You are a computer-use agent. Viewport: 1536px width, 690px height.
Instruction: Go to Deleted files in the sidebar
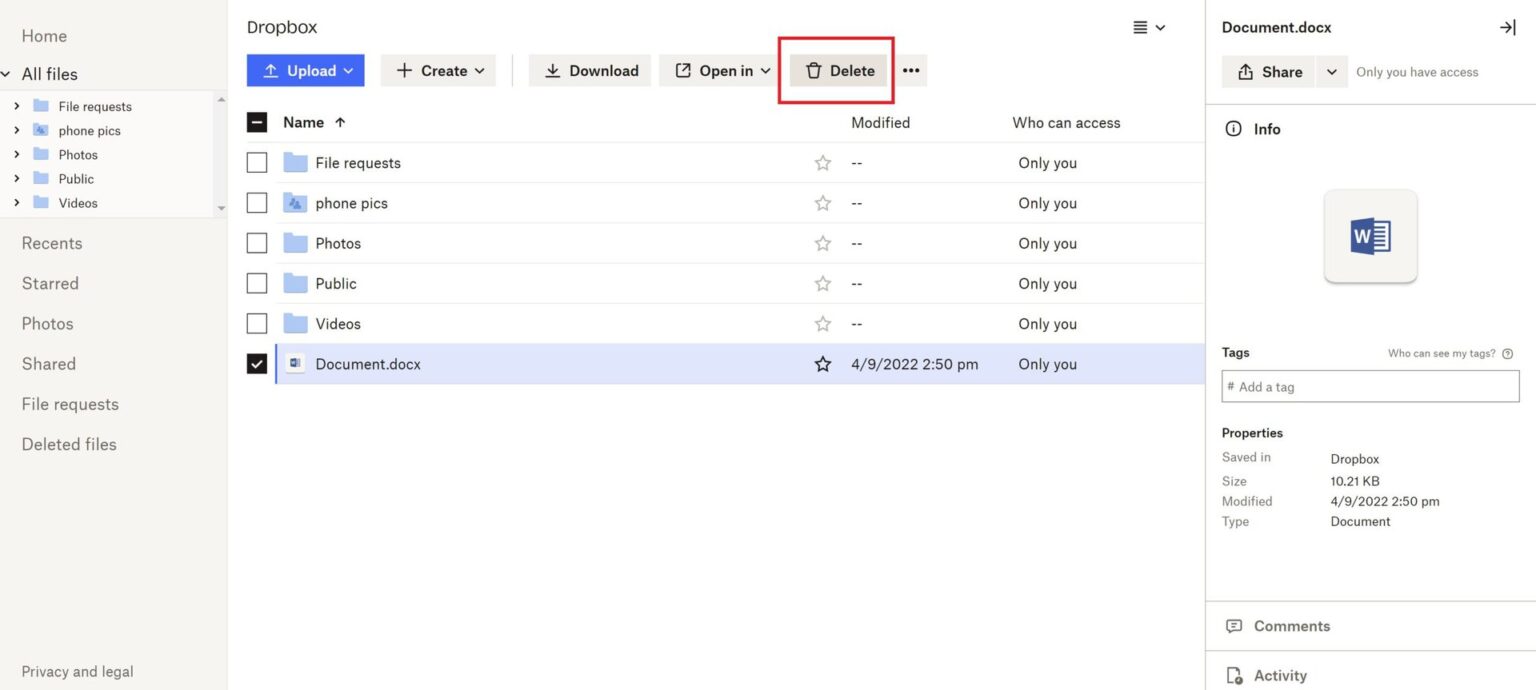(x=69, y=443)
